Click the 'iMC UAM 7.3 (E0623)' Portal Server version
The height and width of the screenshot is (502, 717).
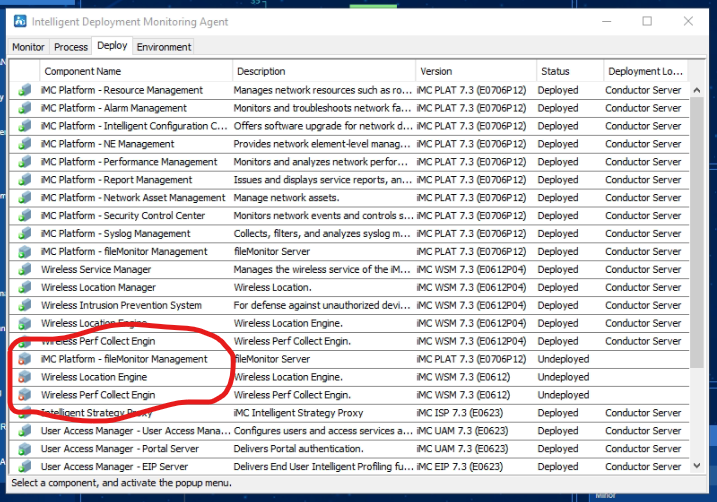[462, 449]
